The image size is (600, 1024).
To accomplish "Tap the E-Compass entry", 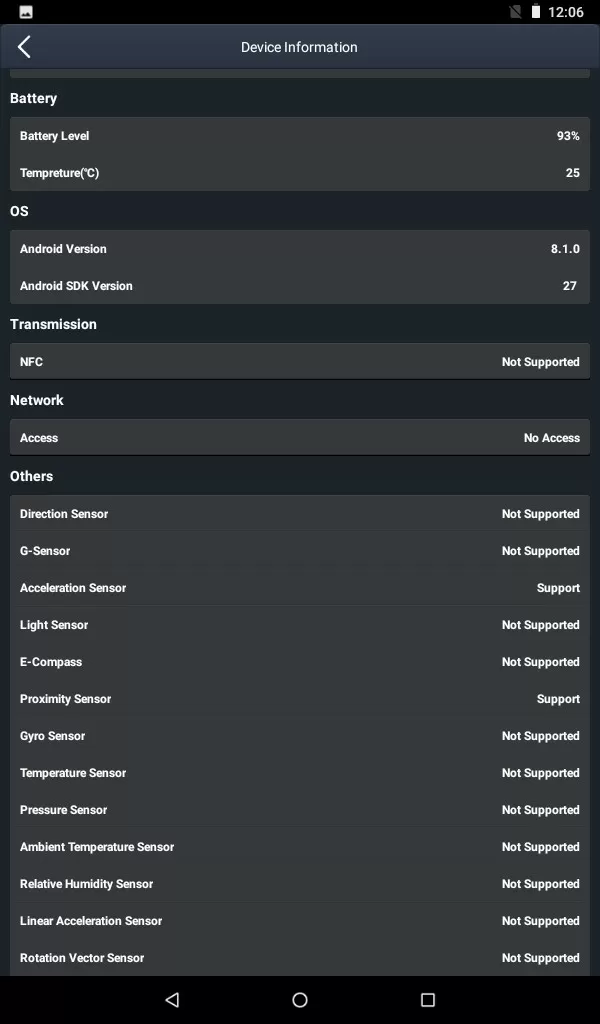I will pyautogui.click(x=300, y=662).
